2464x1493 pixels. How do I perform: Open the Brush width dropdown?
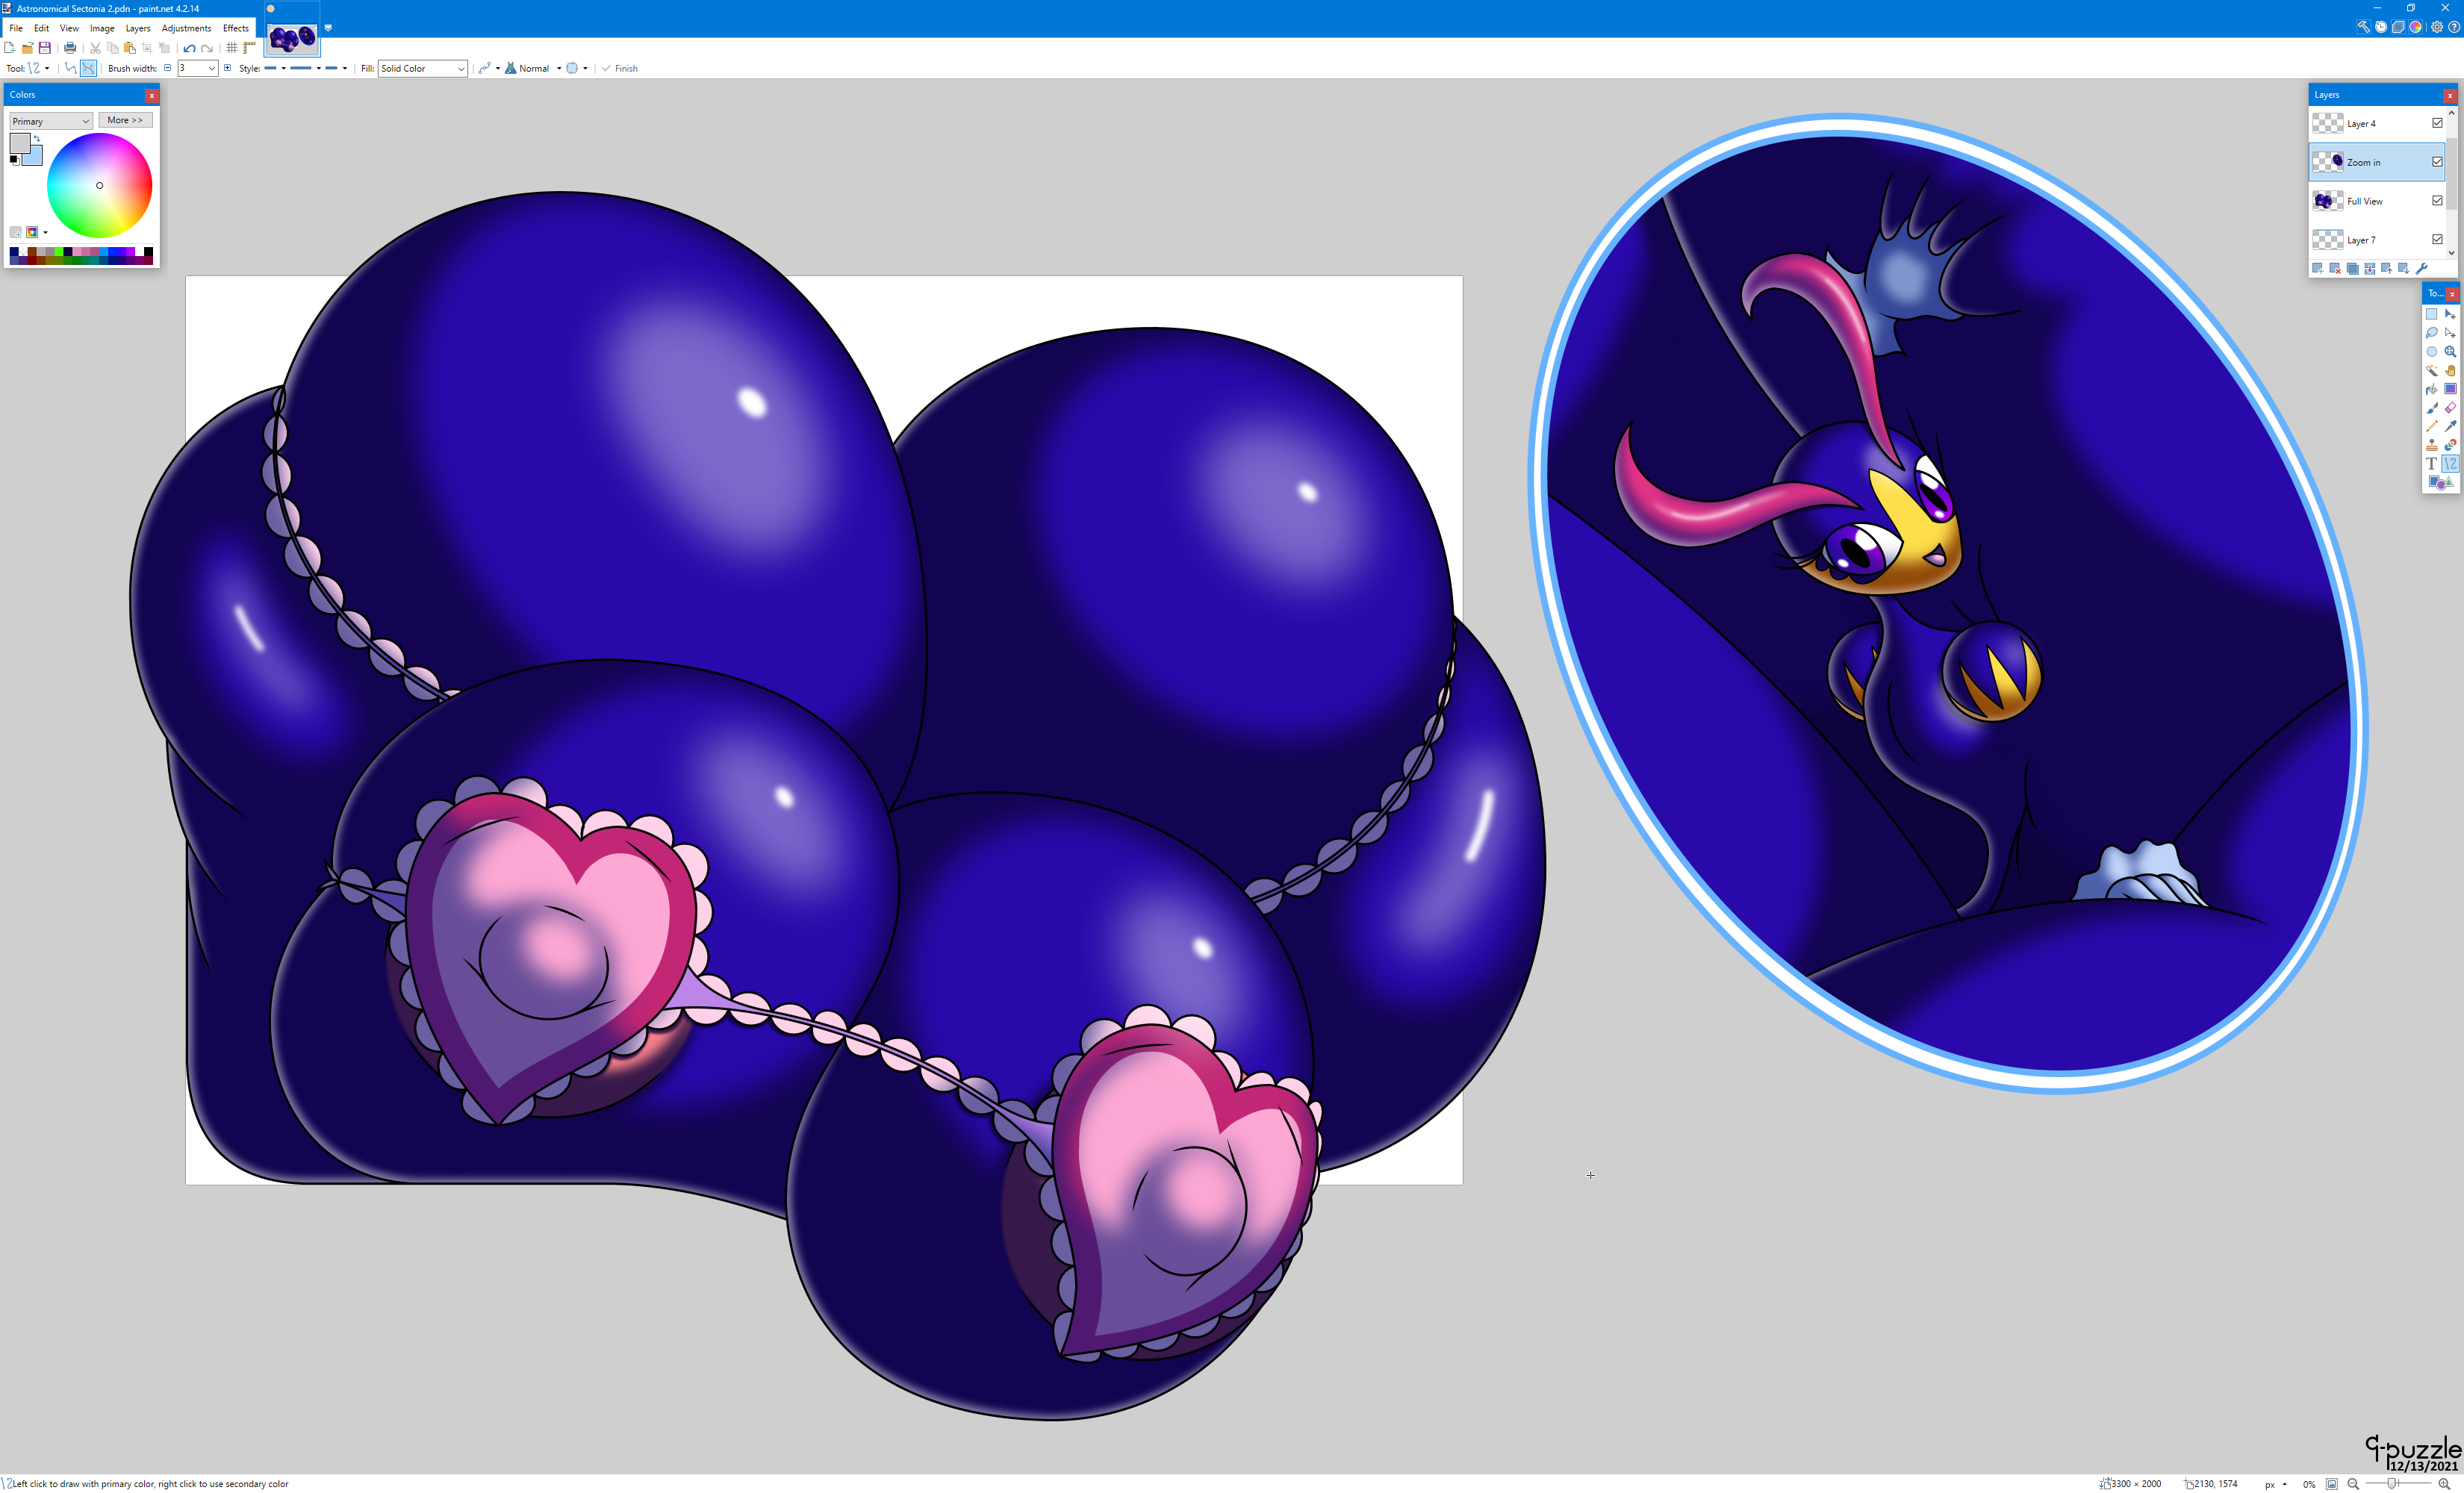coord(212,69)
